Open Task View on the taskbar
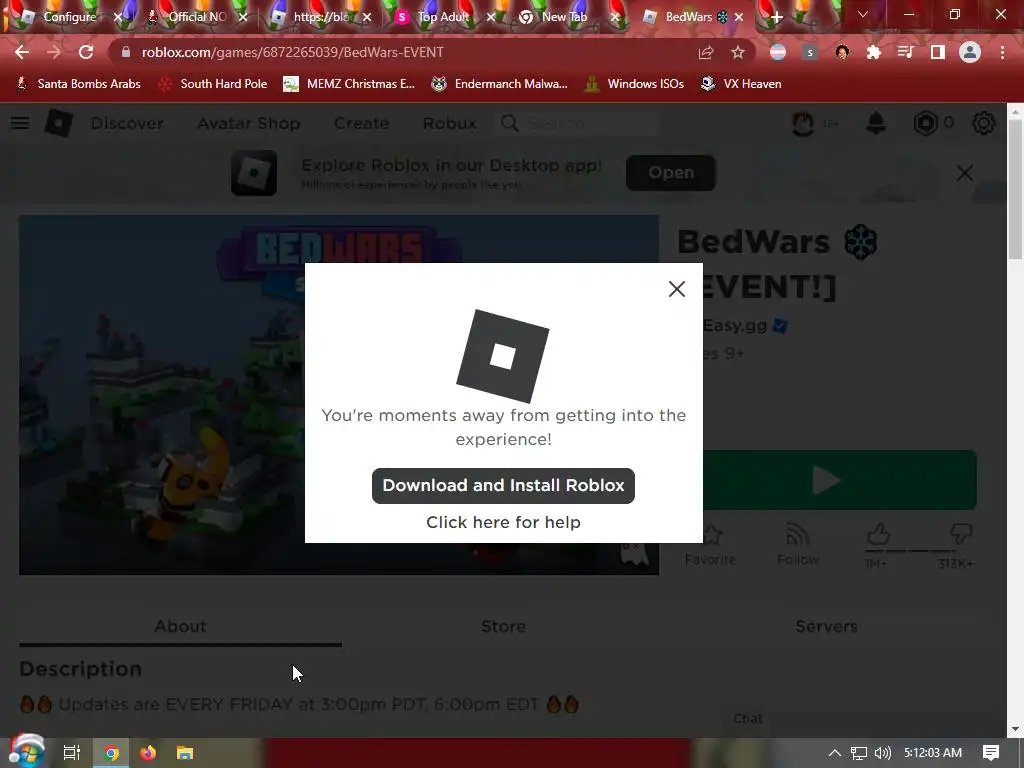The image size is (1024, 768). (72, 753)
